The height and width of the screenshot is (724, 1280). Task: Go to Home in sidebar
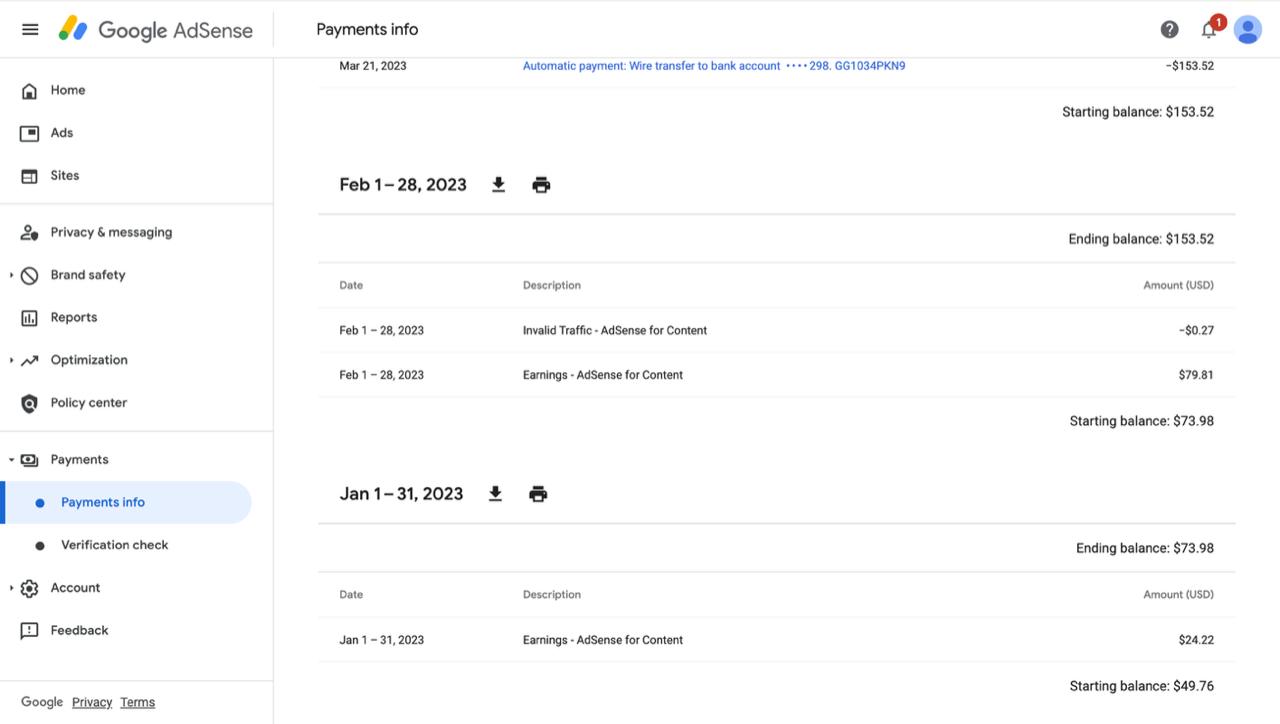(68, 90)
